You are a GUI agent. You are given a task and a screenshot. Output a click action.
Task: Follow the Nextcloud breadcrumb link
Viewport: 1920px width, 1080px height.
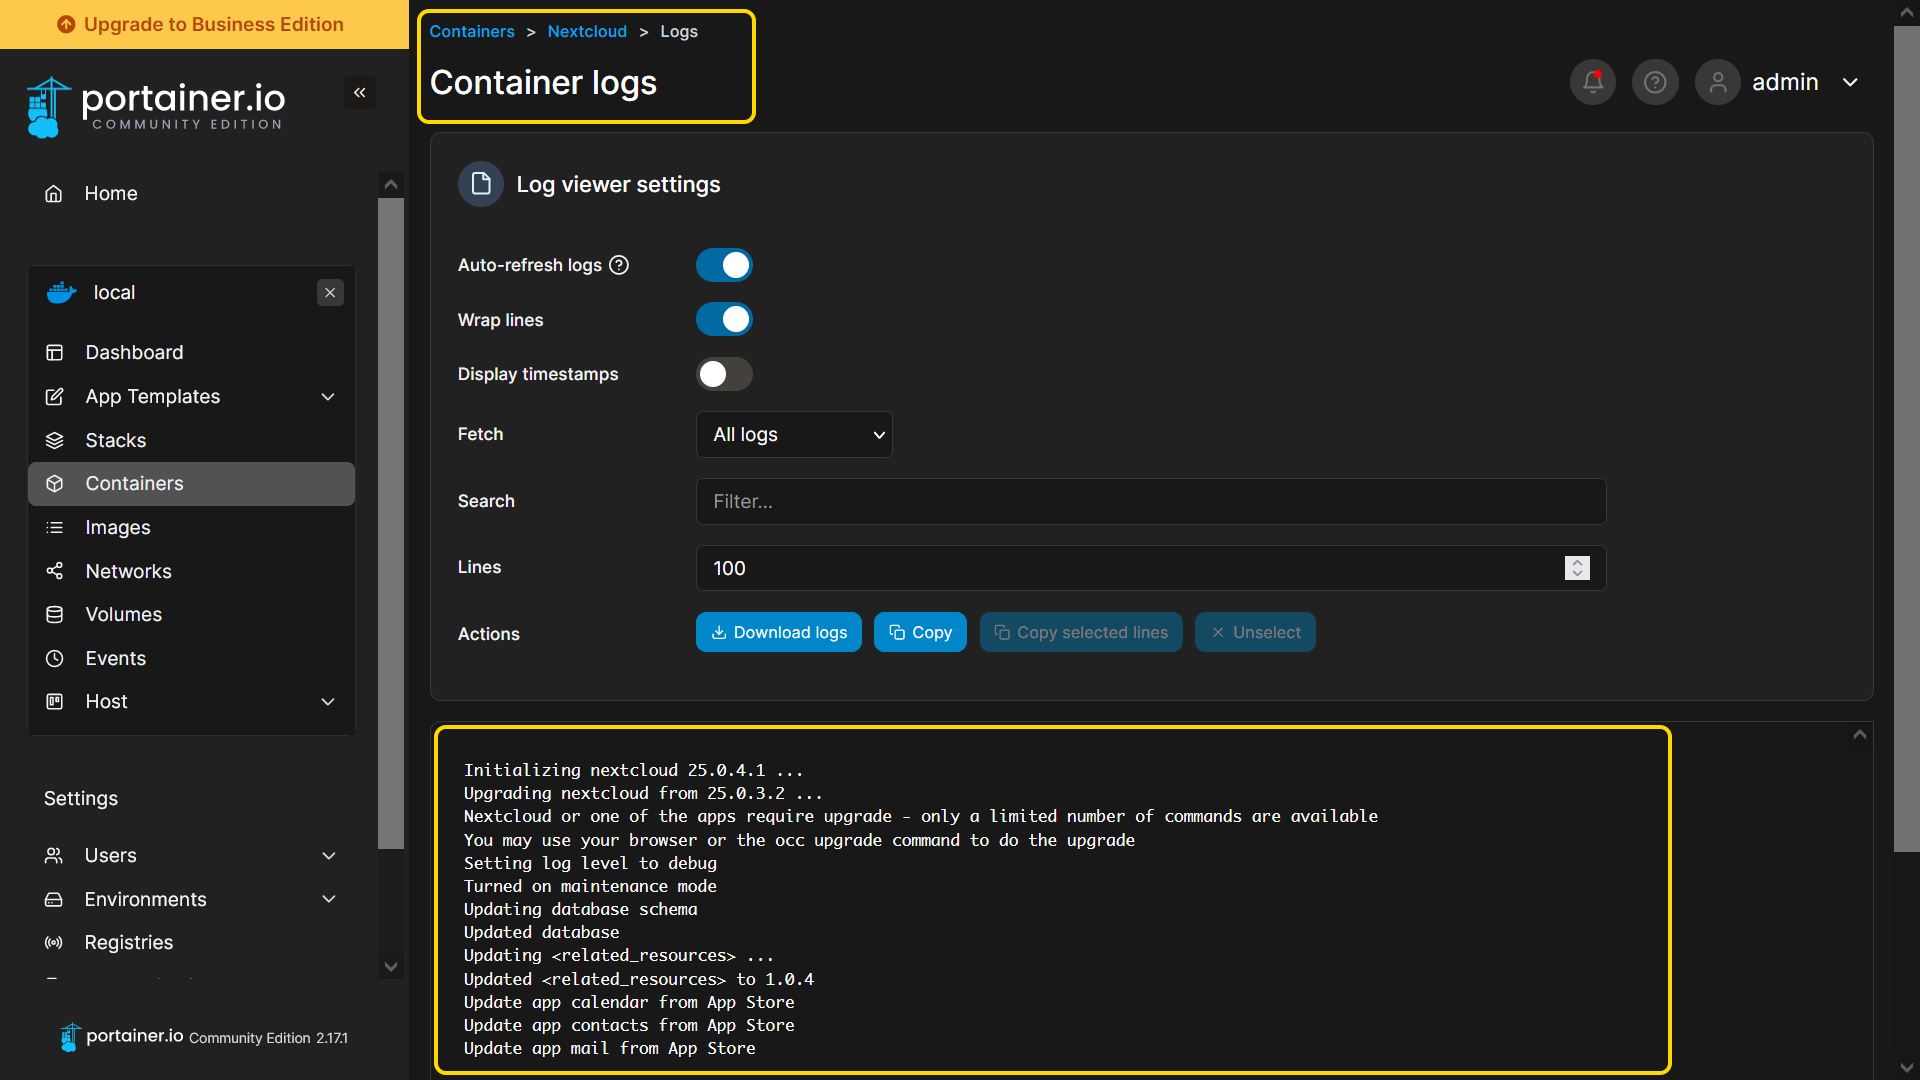click(587, 31)
